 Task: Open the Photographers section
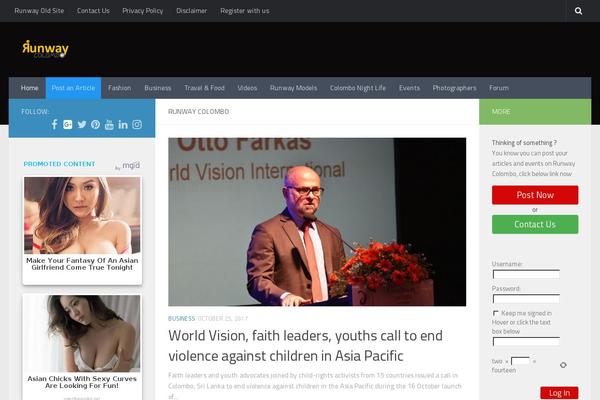pyautogui.click(x=454, y=88)
